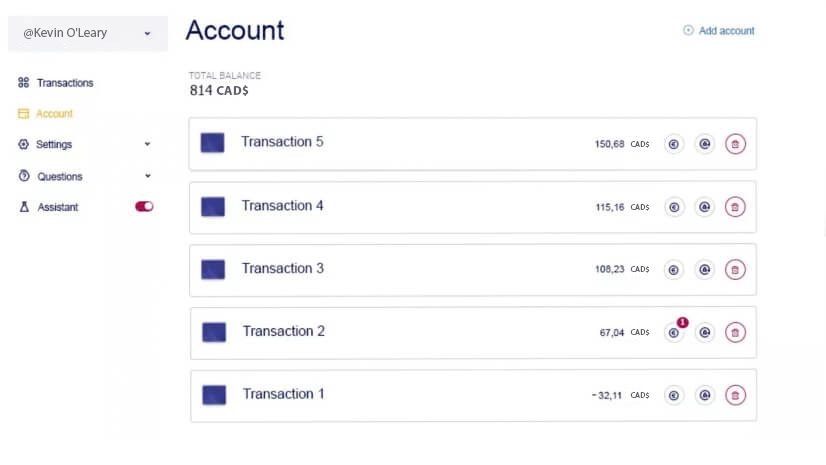Expand the Settings submenu arrow

coord(147,144)
